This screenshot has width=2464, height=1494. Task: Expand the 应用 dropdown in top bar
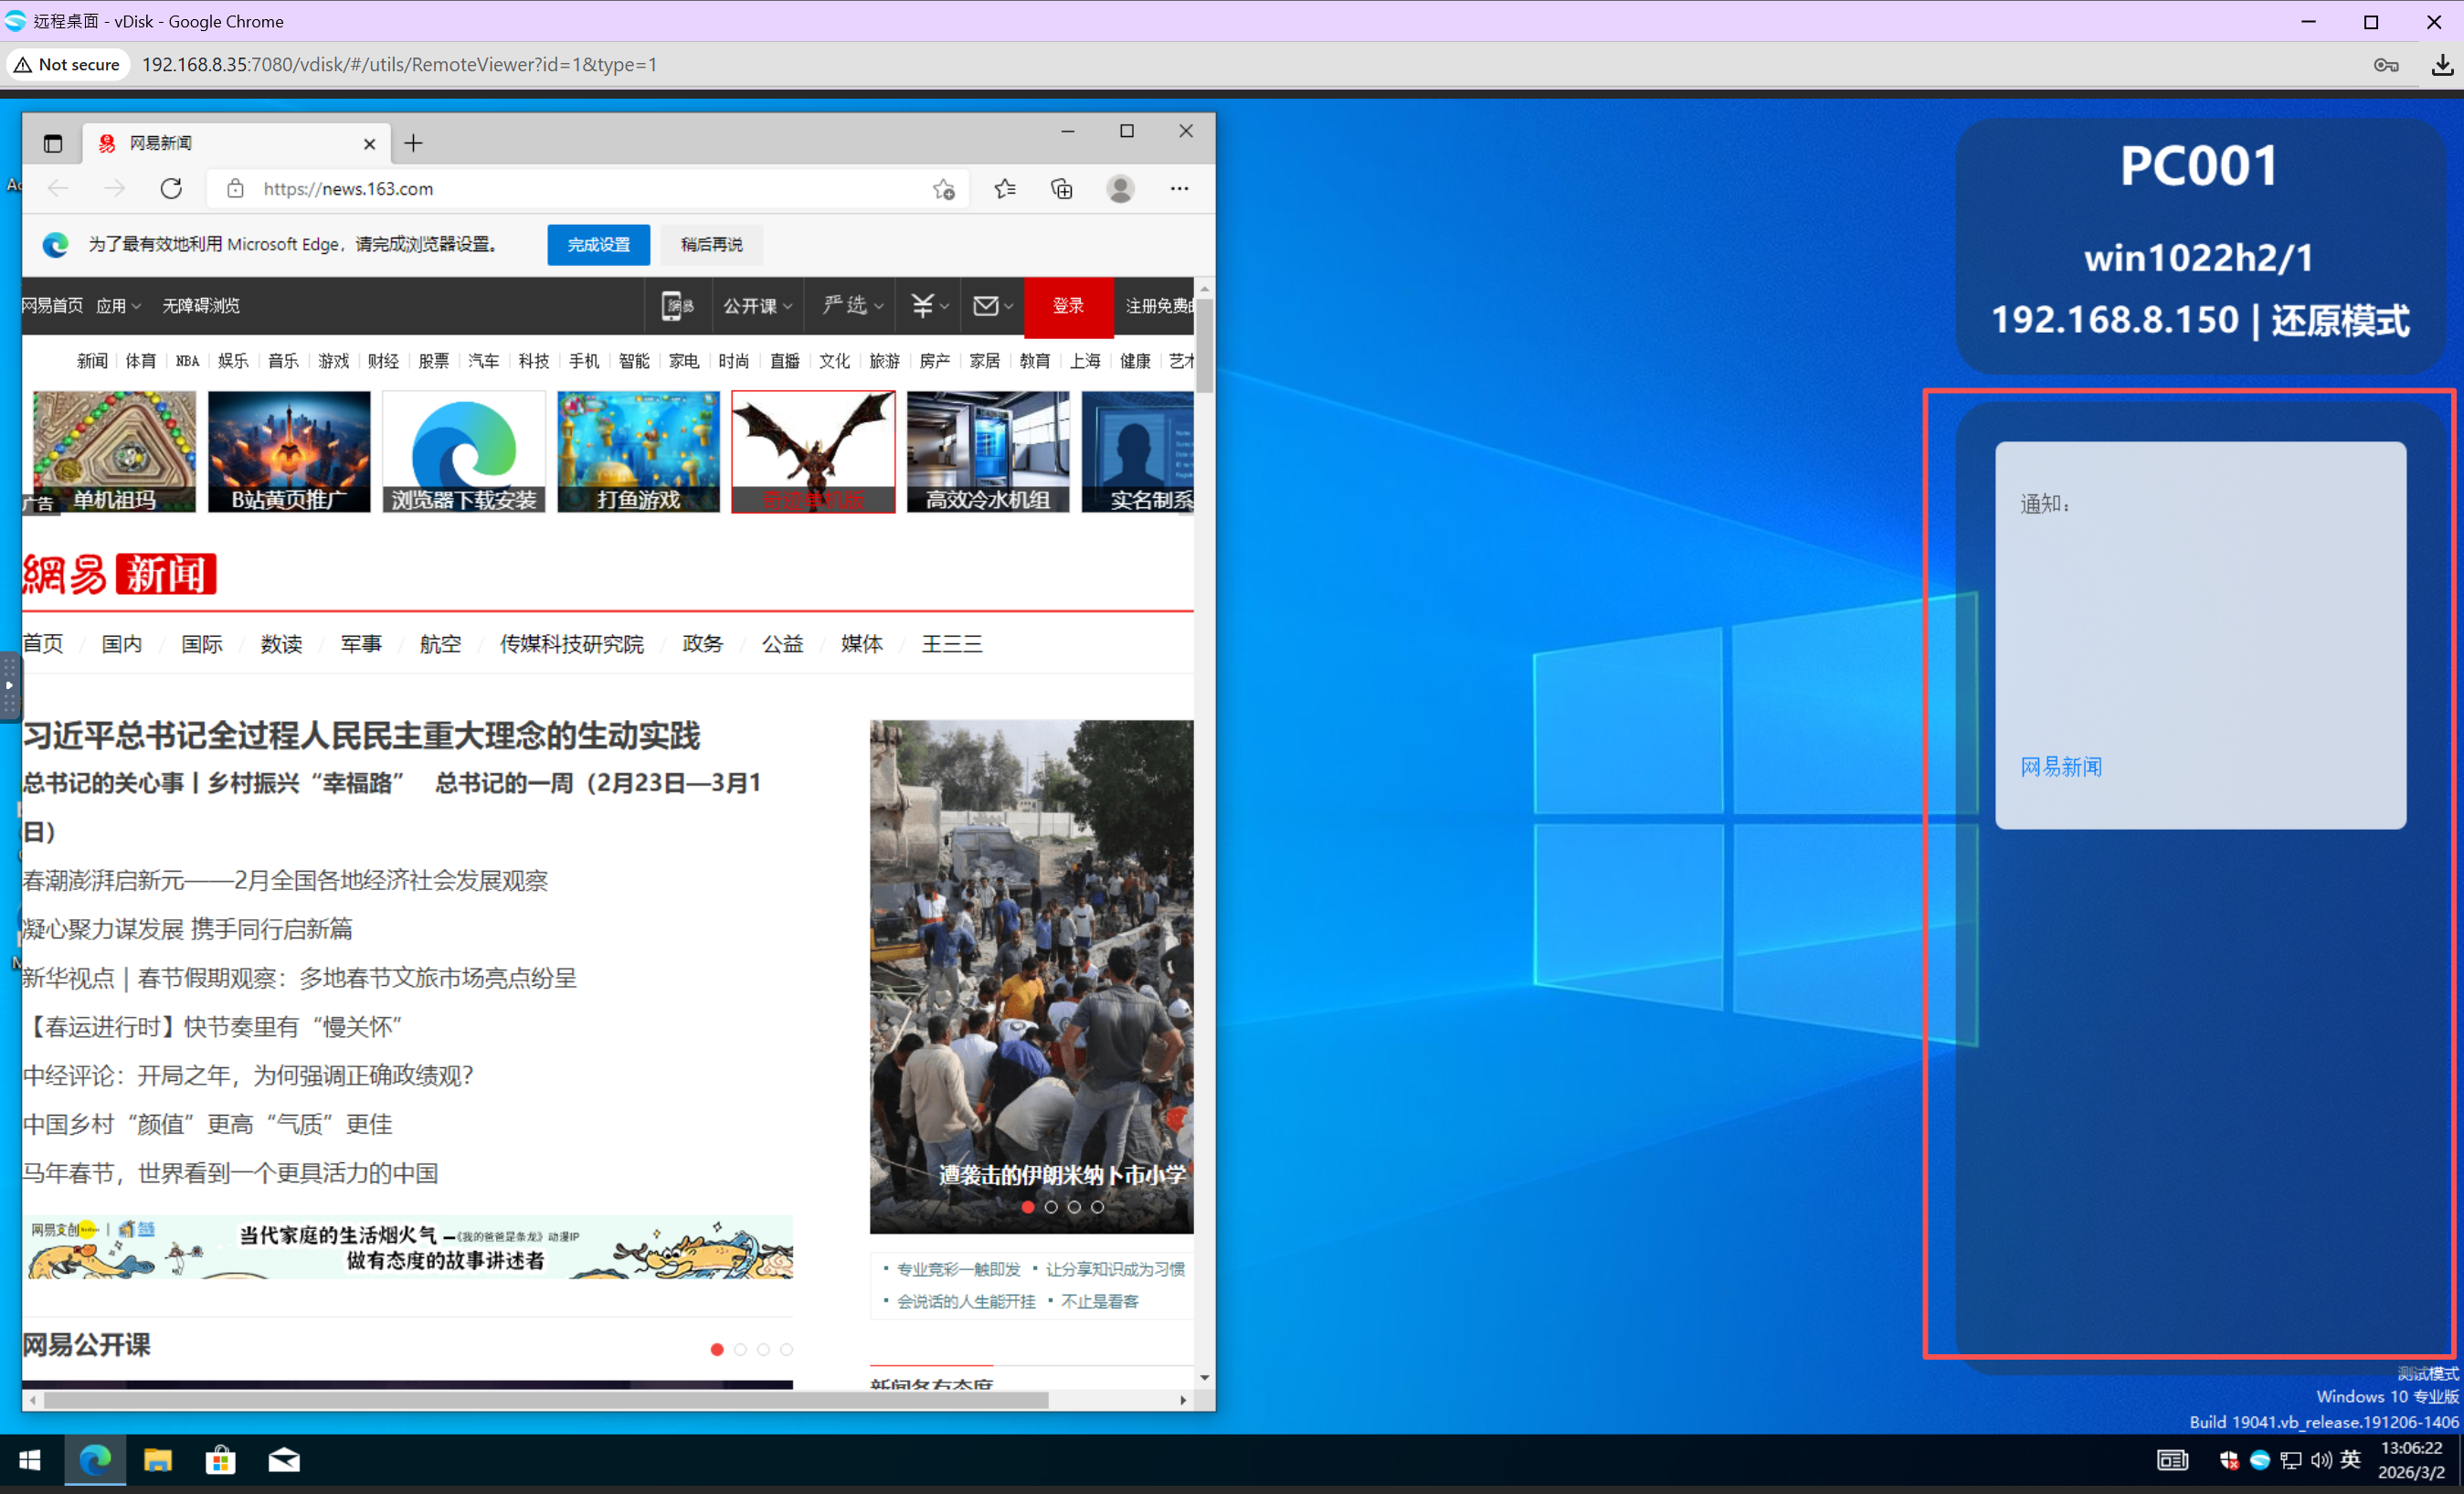click(118, 306)
